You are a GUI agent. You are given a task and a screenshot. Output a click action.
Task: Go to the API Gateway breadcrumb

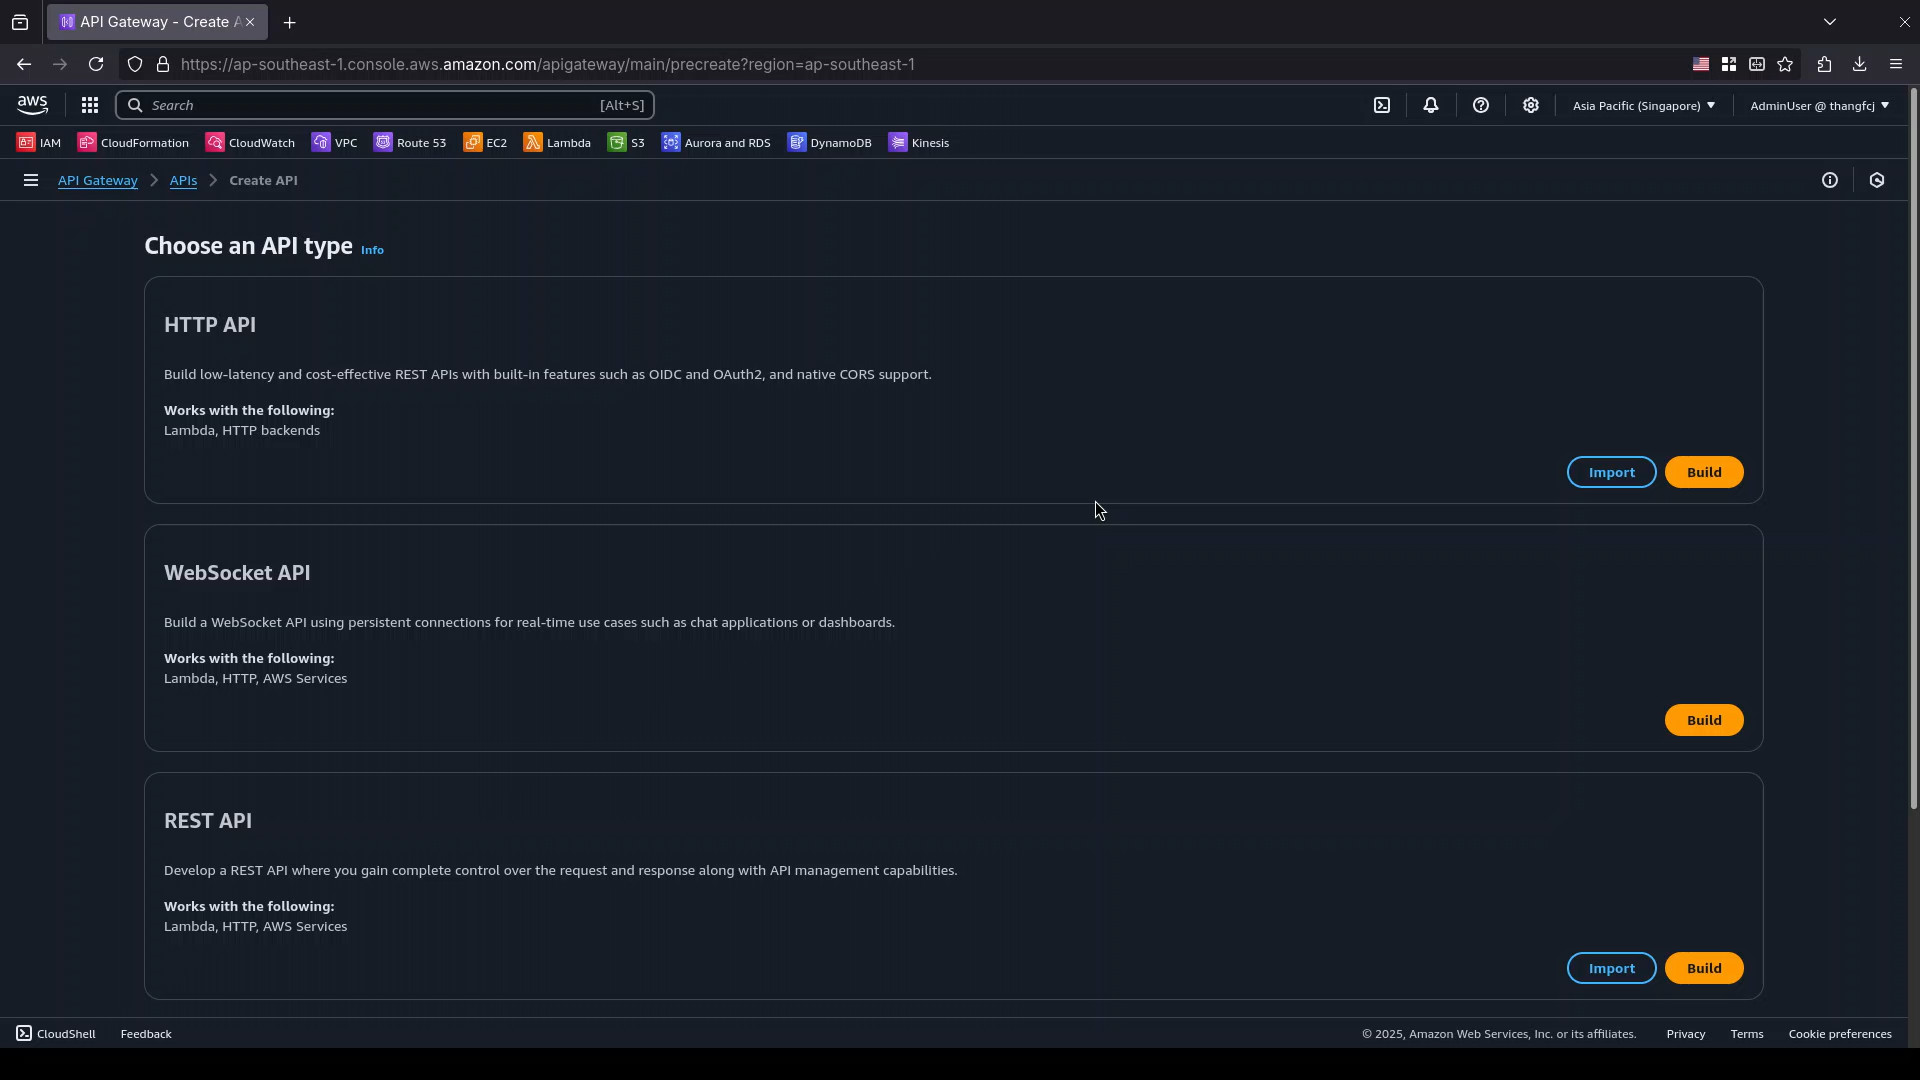point(98,181)
